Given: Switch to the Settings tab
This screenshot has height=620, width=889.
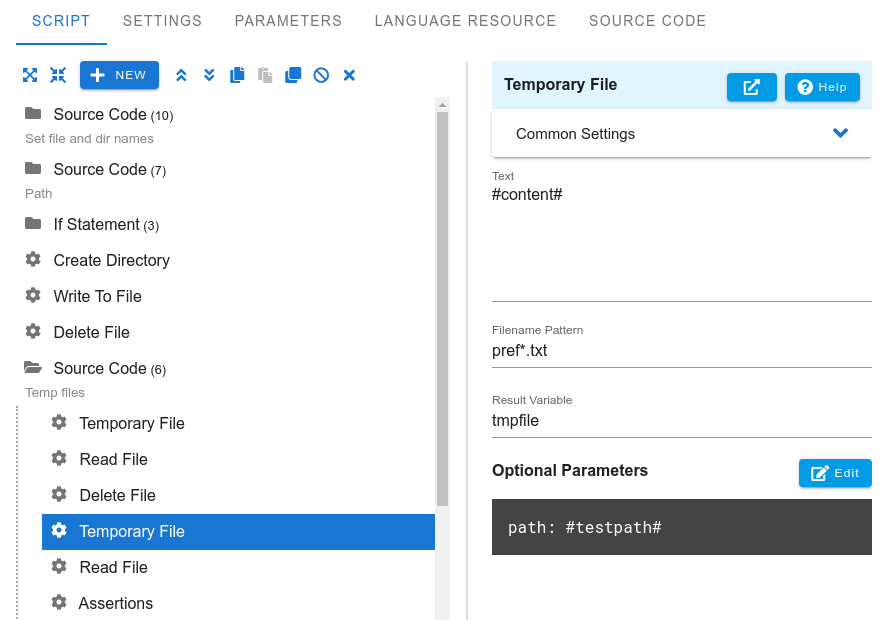Looking at the screenshot, I should tap(162, 21).
